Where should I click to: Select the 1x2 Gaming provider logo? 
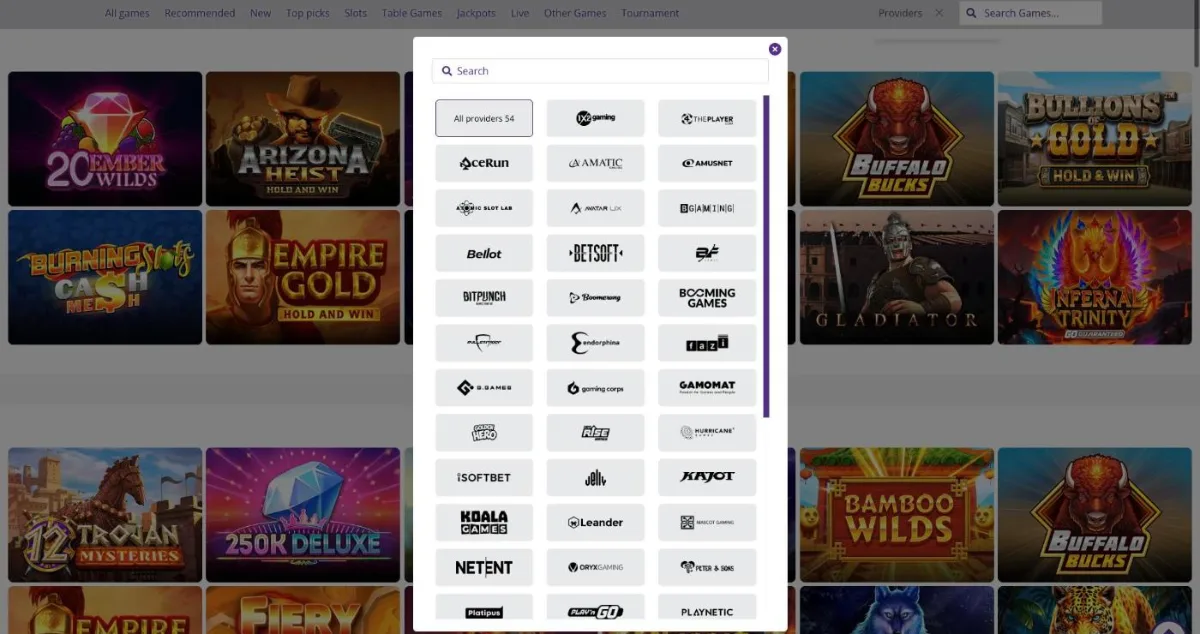(596, 118)
